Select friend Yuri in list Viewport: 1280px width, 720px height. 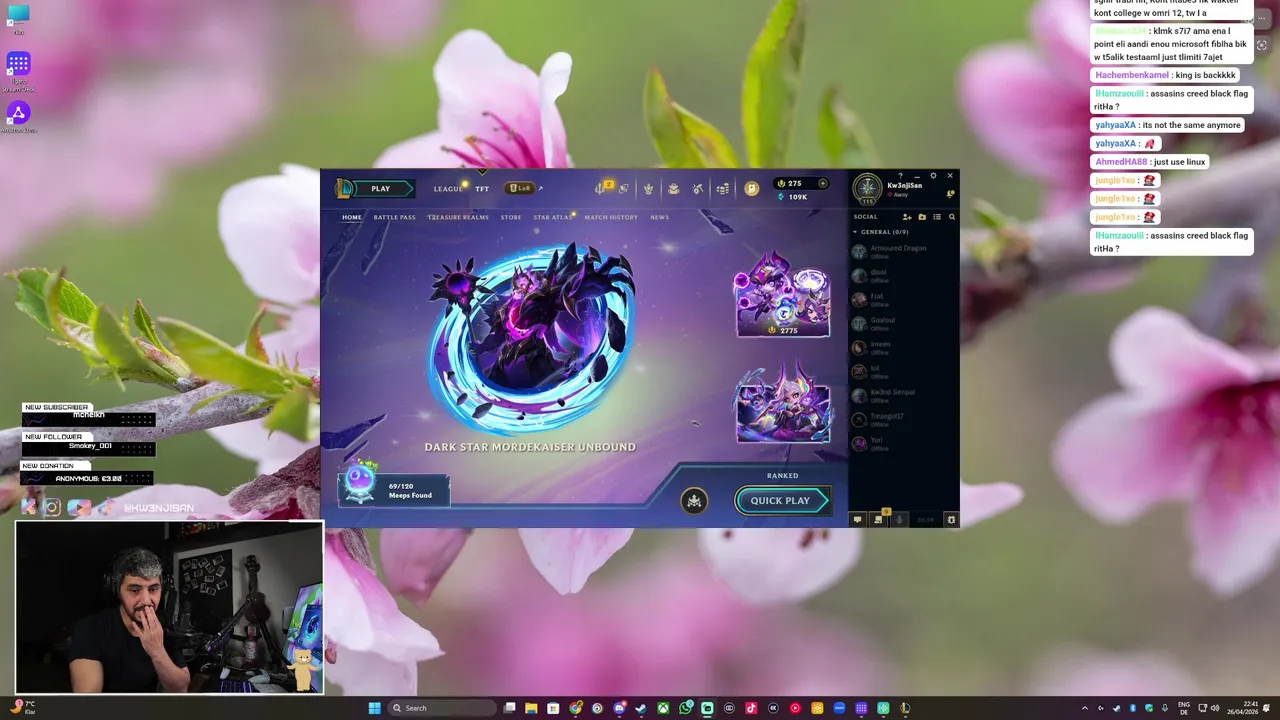pyautogui.click(x=903, y=443)
